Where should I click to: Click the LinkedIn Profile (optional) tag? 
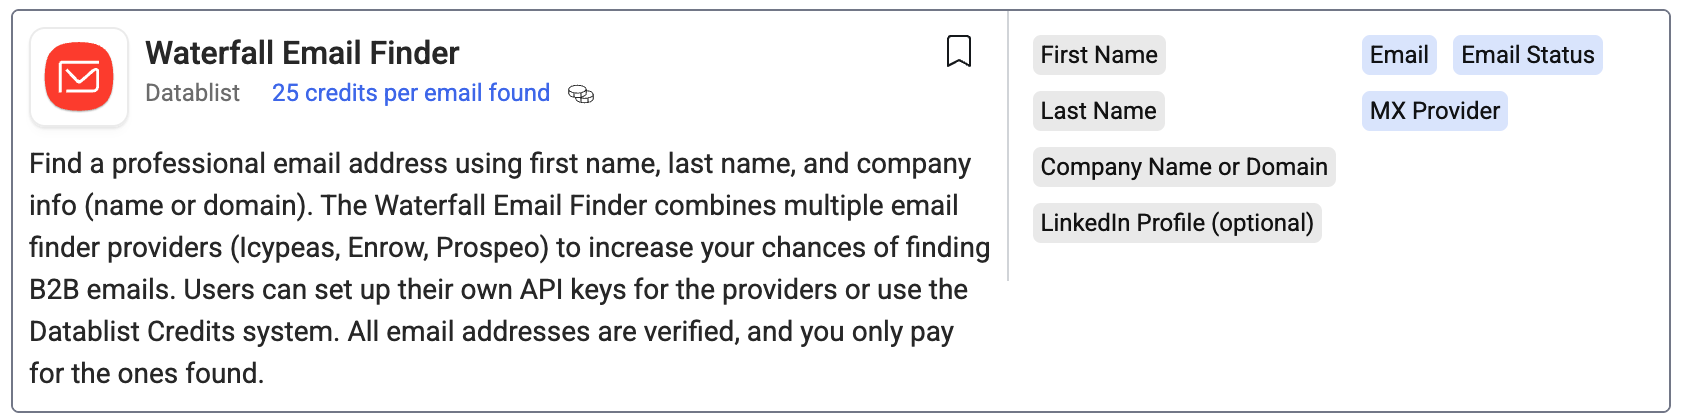pos(1177,223)
